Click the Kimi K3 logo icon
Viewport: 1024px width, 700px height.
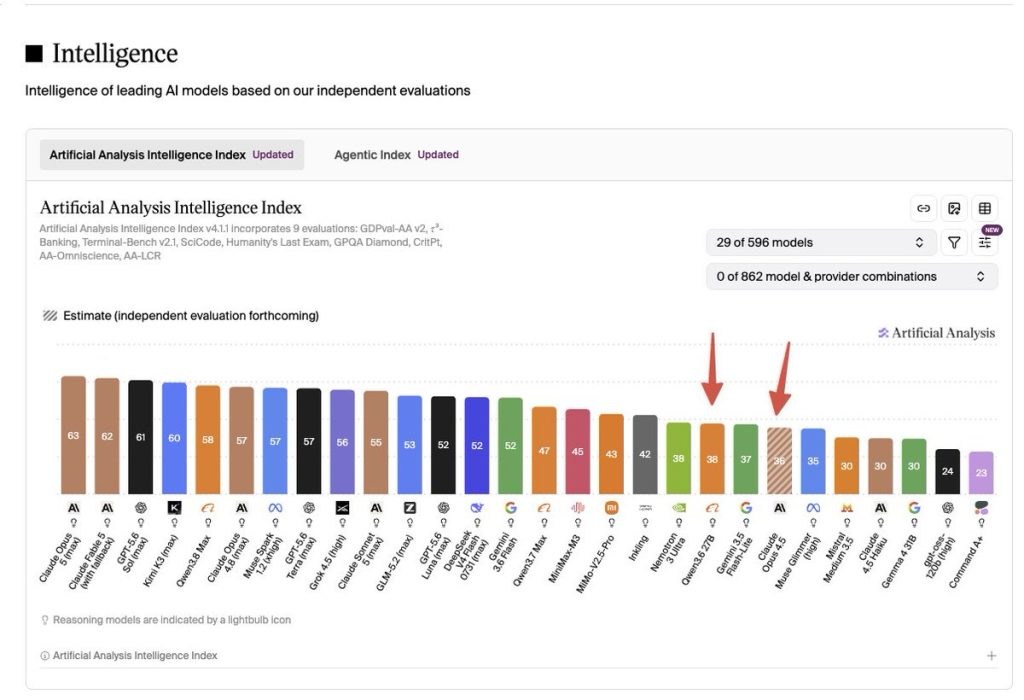pyautogui.click(x=174, y=507)
